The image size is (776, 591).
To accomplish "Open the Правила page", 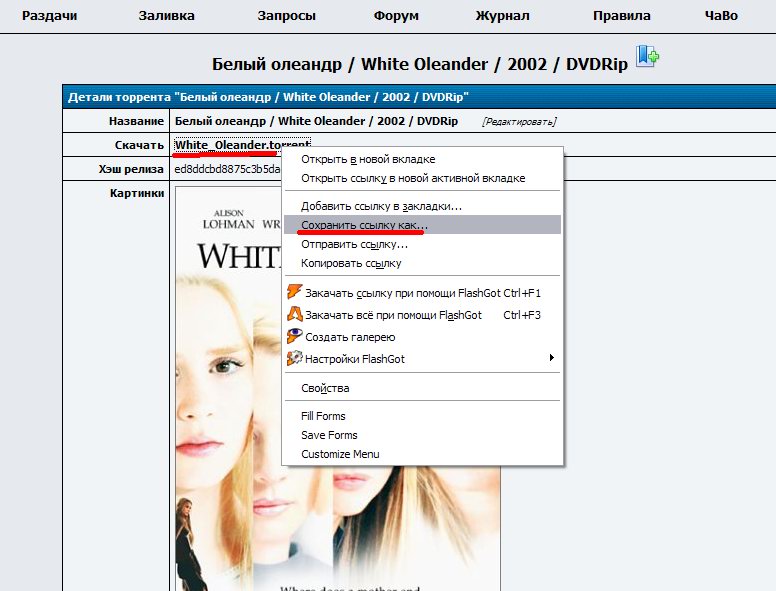I will [622, 16].
